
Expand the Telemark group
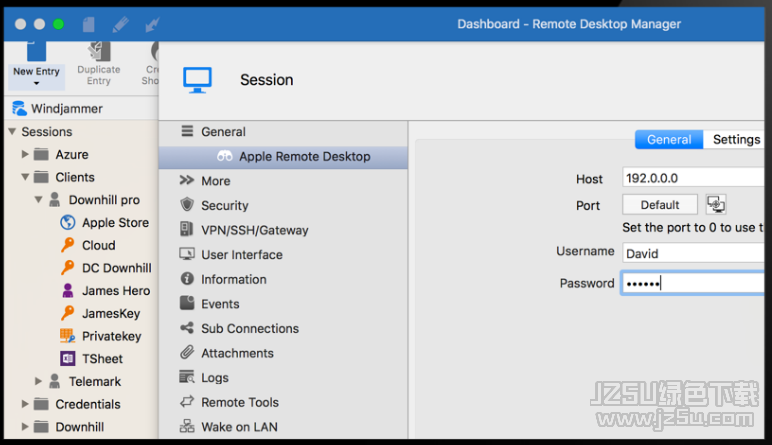click(x=38, y=381)
